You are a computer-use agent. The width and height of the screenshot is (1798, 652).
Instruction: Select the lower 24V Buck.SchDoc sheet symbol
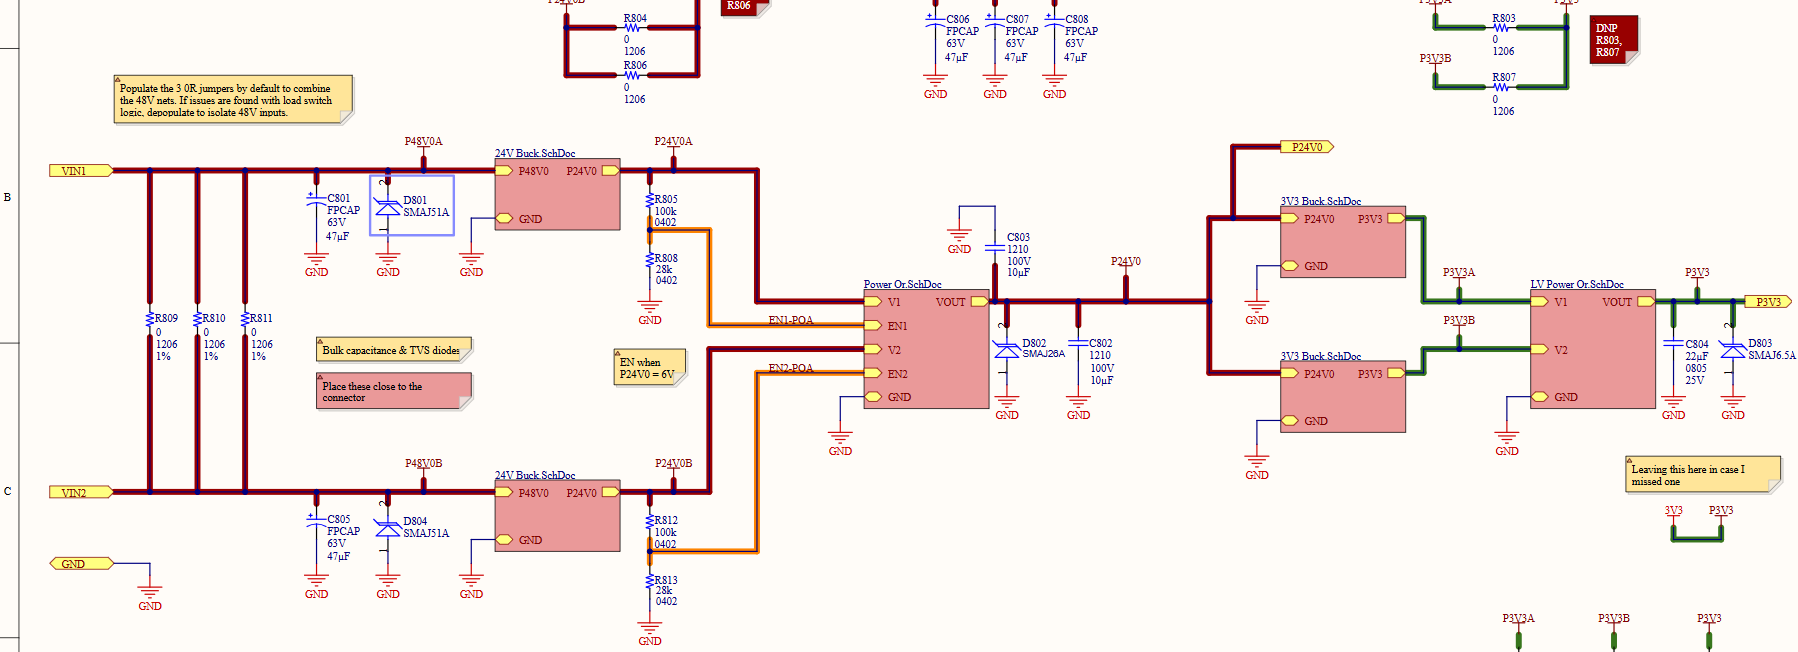[558, 516]
